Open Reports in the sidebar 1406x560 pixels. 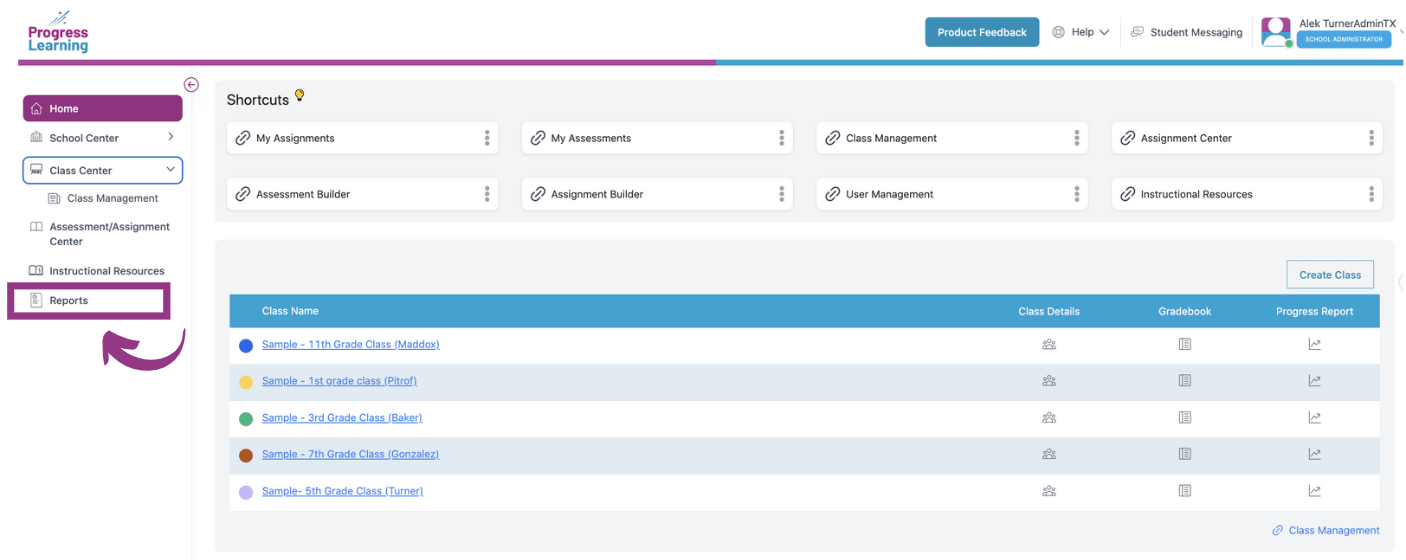[90, 301]
